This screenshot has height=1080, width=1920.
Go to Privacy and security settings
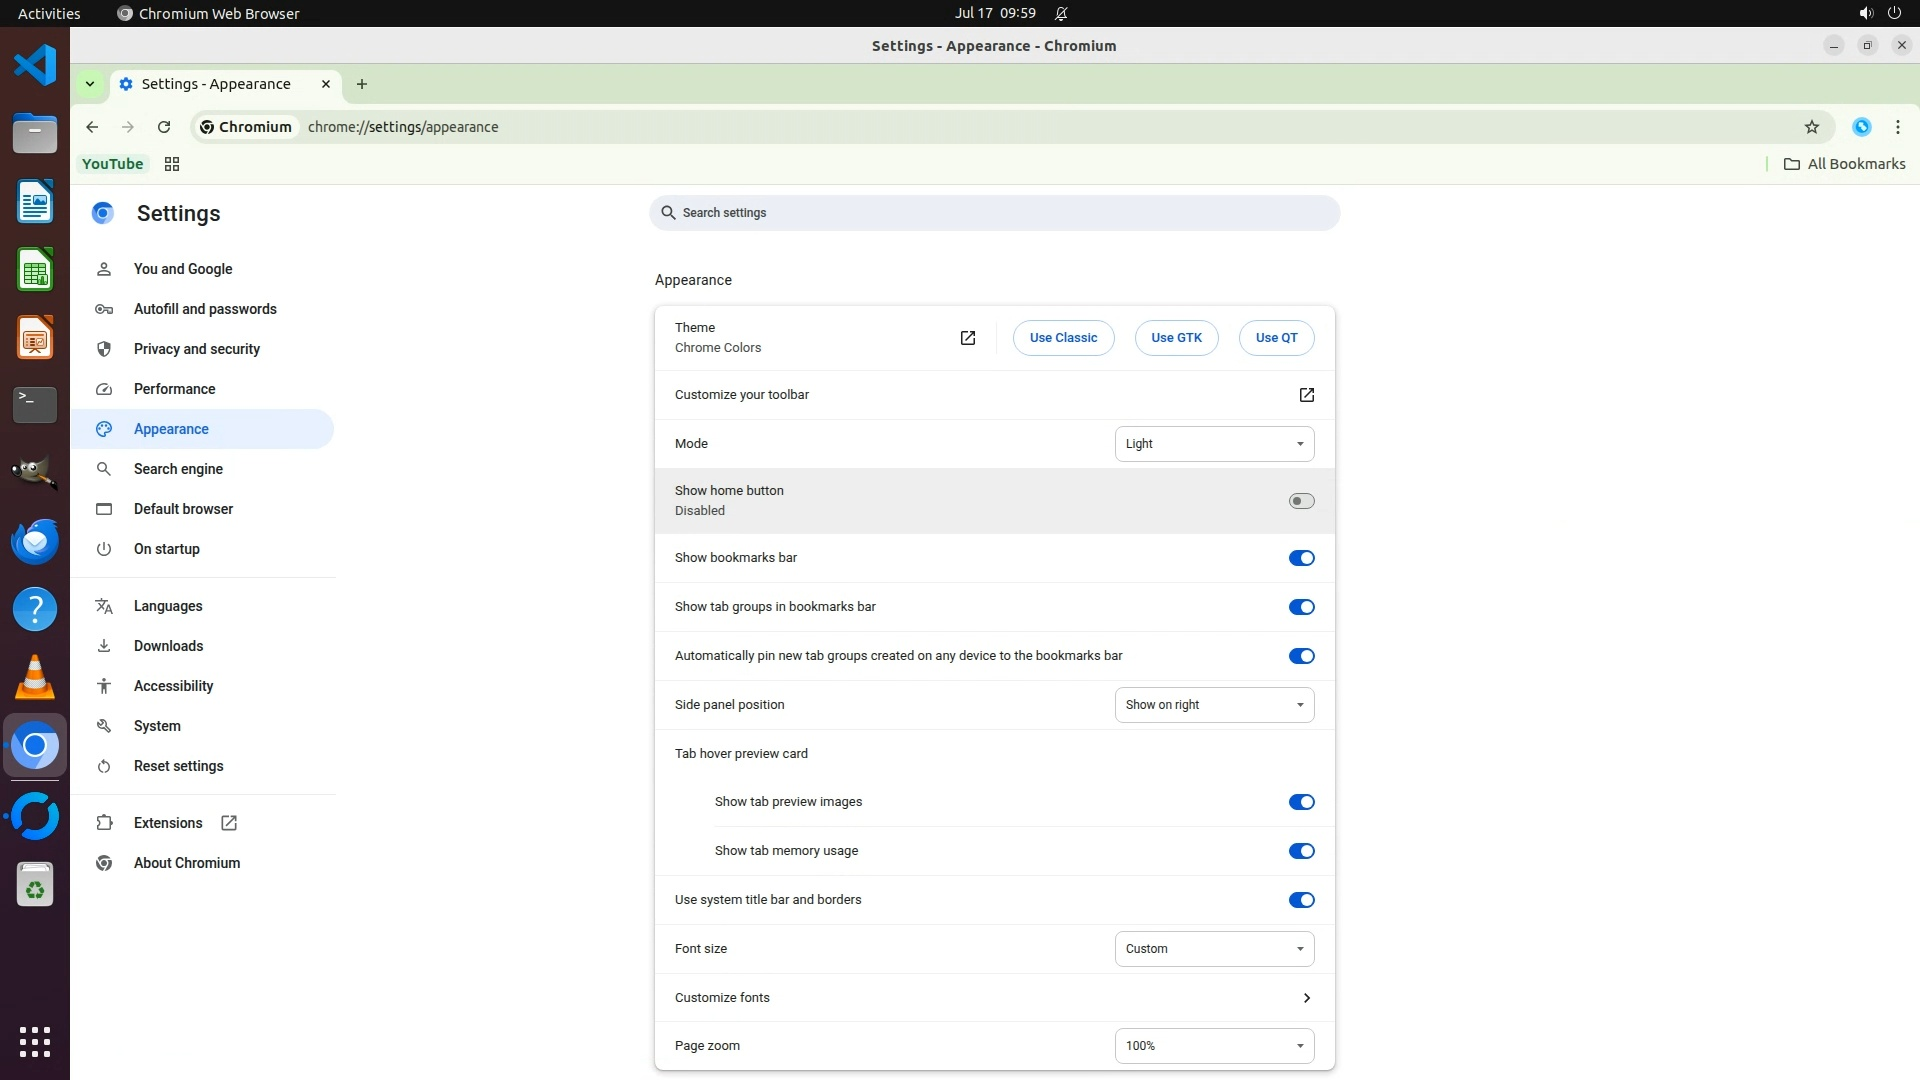(197, 349)
